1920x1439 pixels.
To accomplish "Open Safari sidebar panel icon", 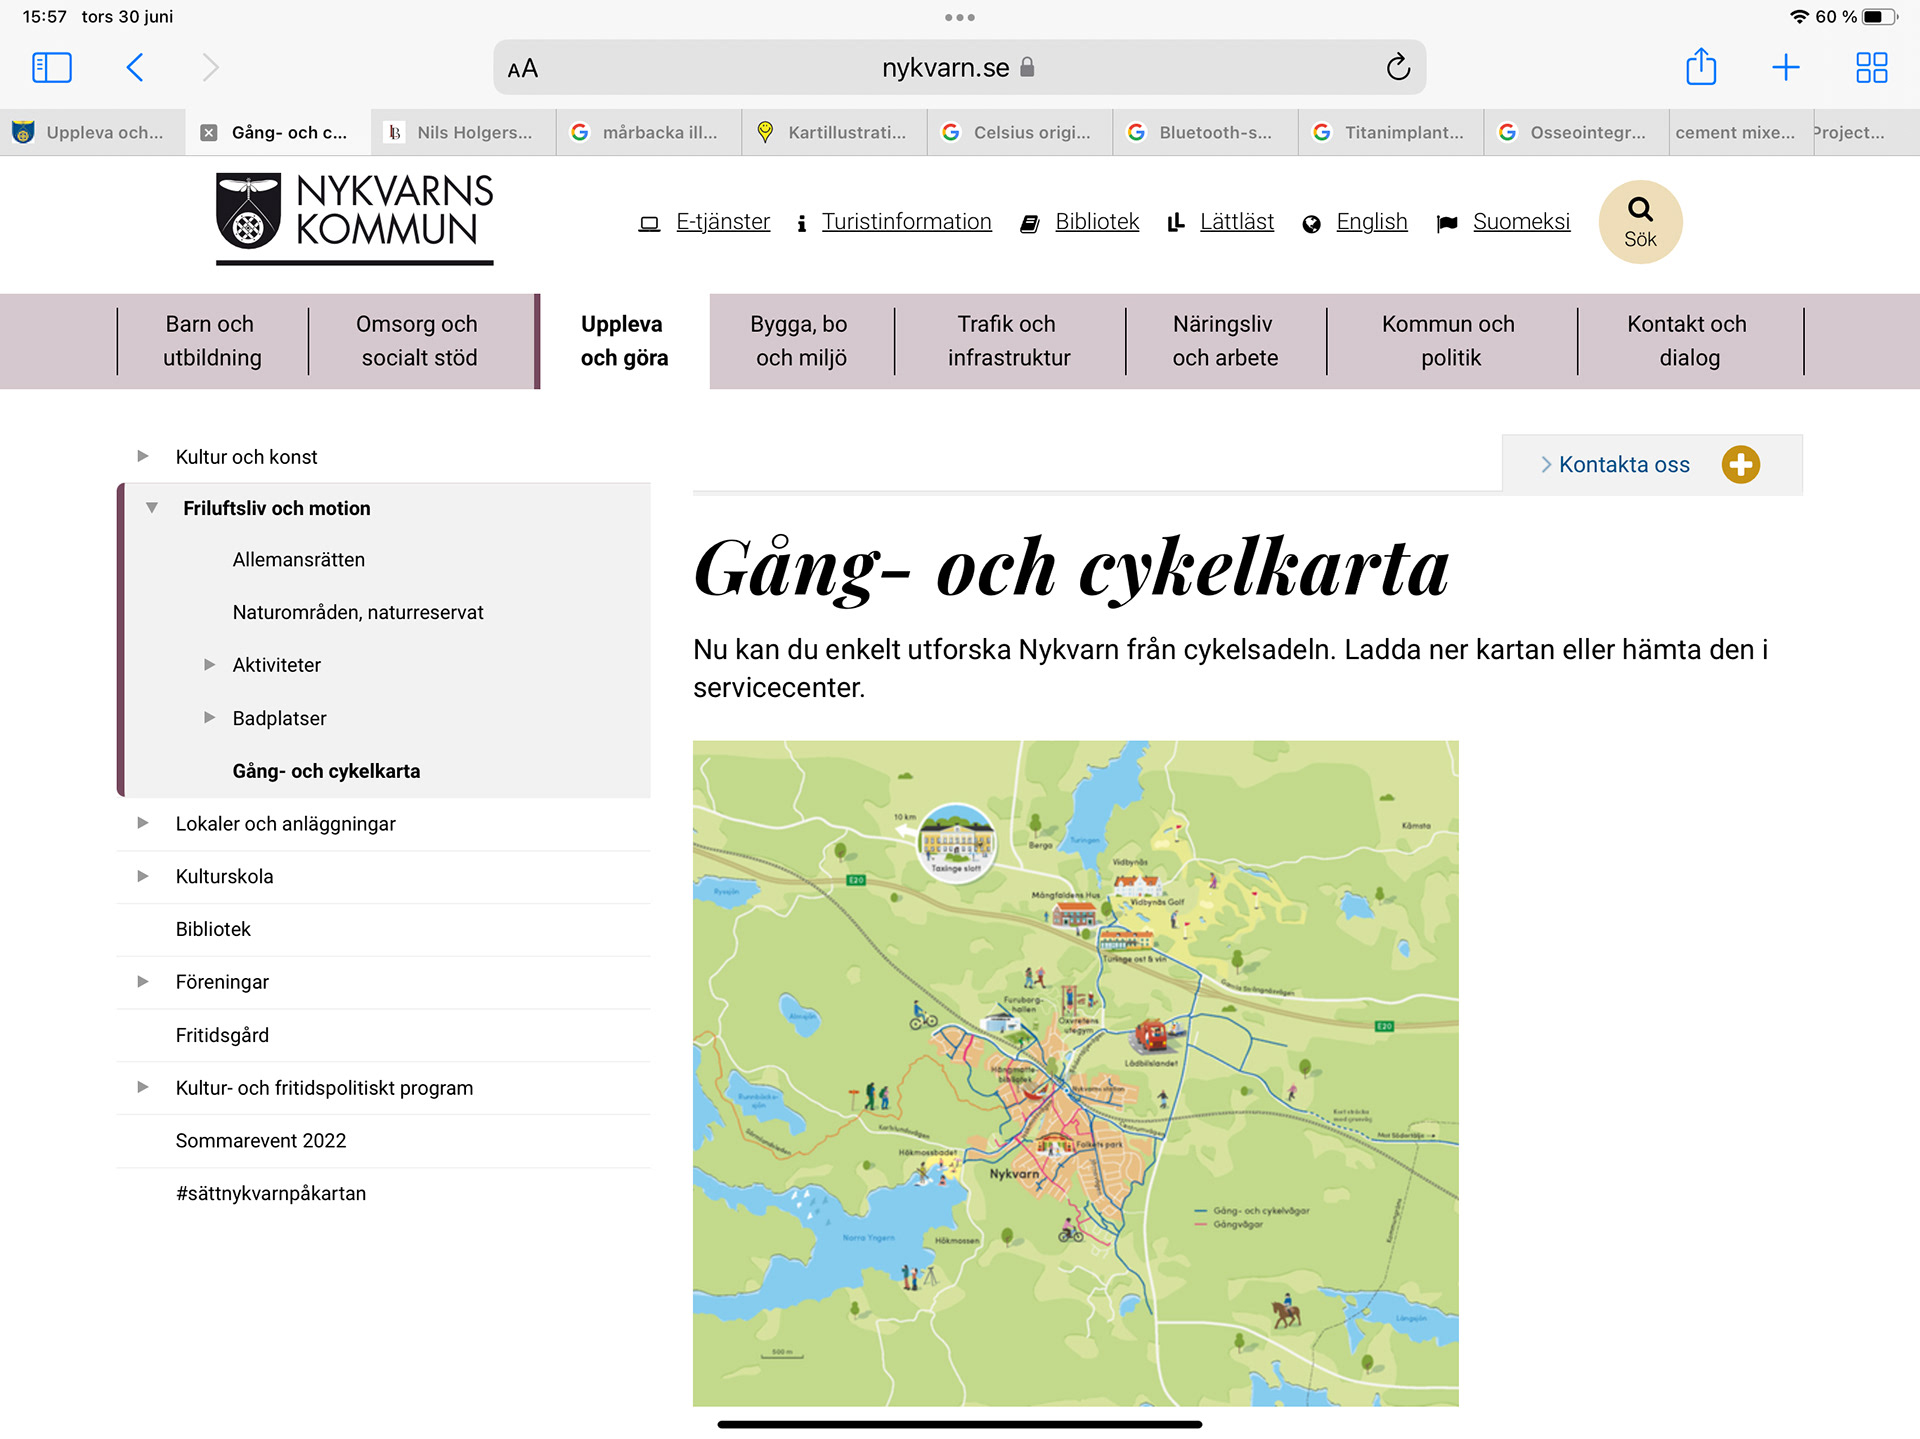I will click(x=52, y=68).
